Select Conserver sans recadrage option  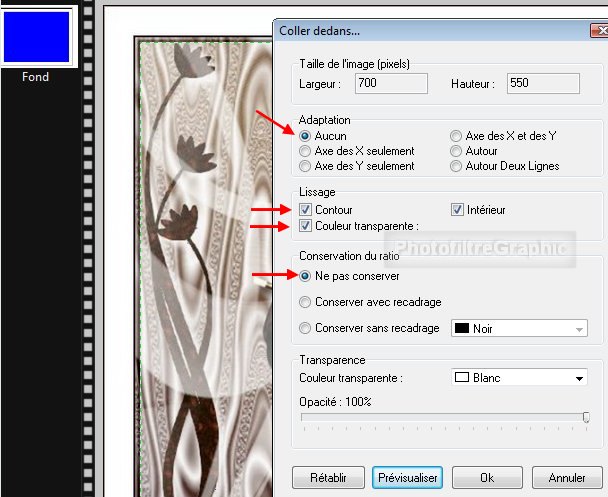point(305,328)
